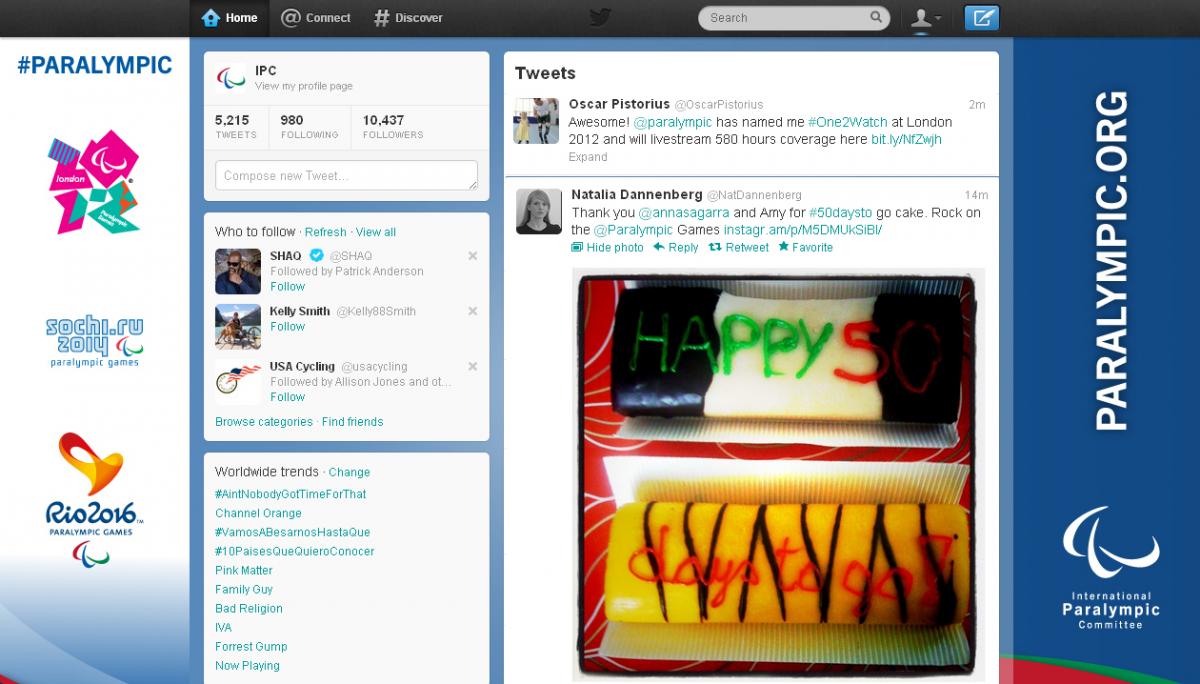1200x684 pixels.
Task: Refresh the Who to follow suggestions
Action: 326,232
